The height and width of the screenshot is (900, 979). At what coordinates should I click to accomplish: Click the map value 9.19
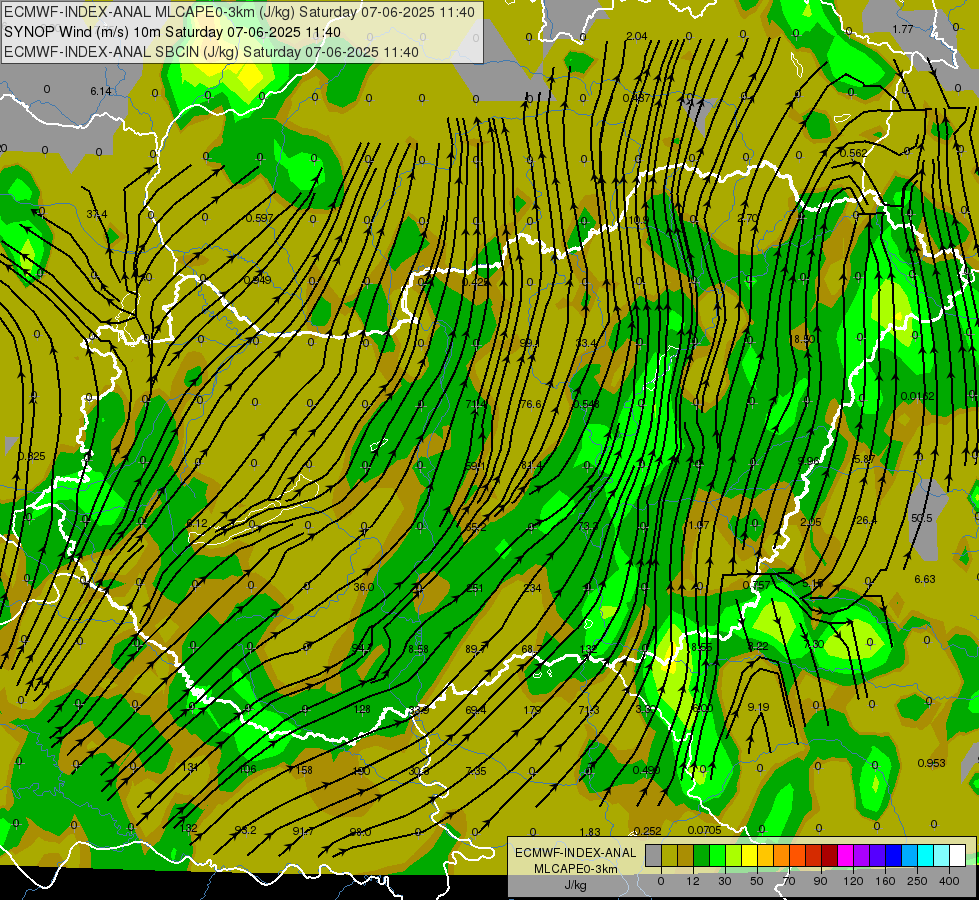758,707
